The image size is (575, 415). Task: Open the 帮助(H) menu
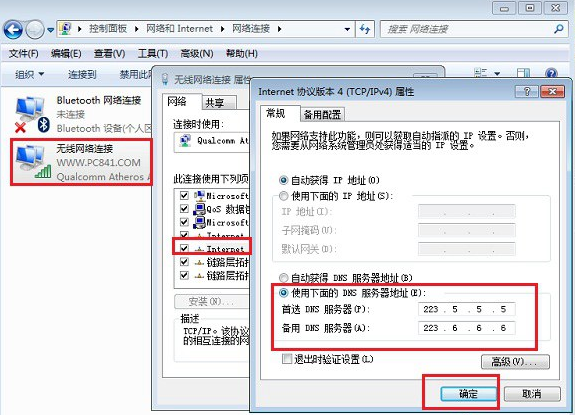[242, 54]
